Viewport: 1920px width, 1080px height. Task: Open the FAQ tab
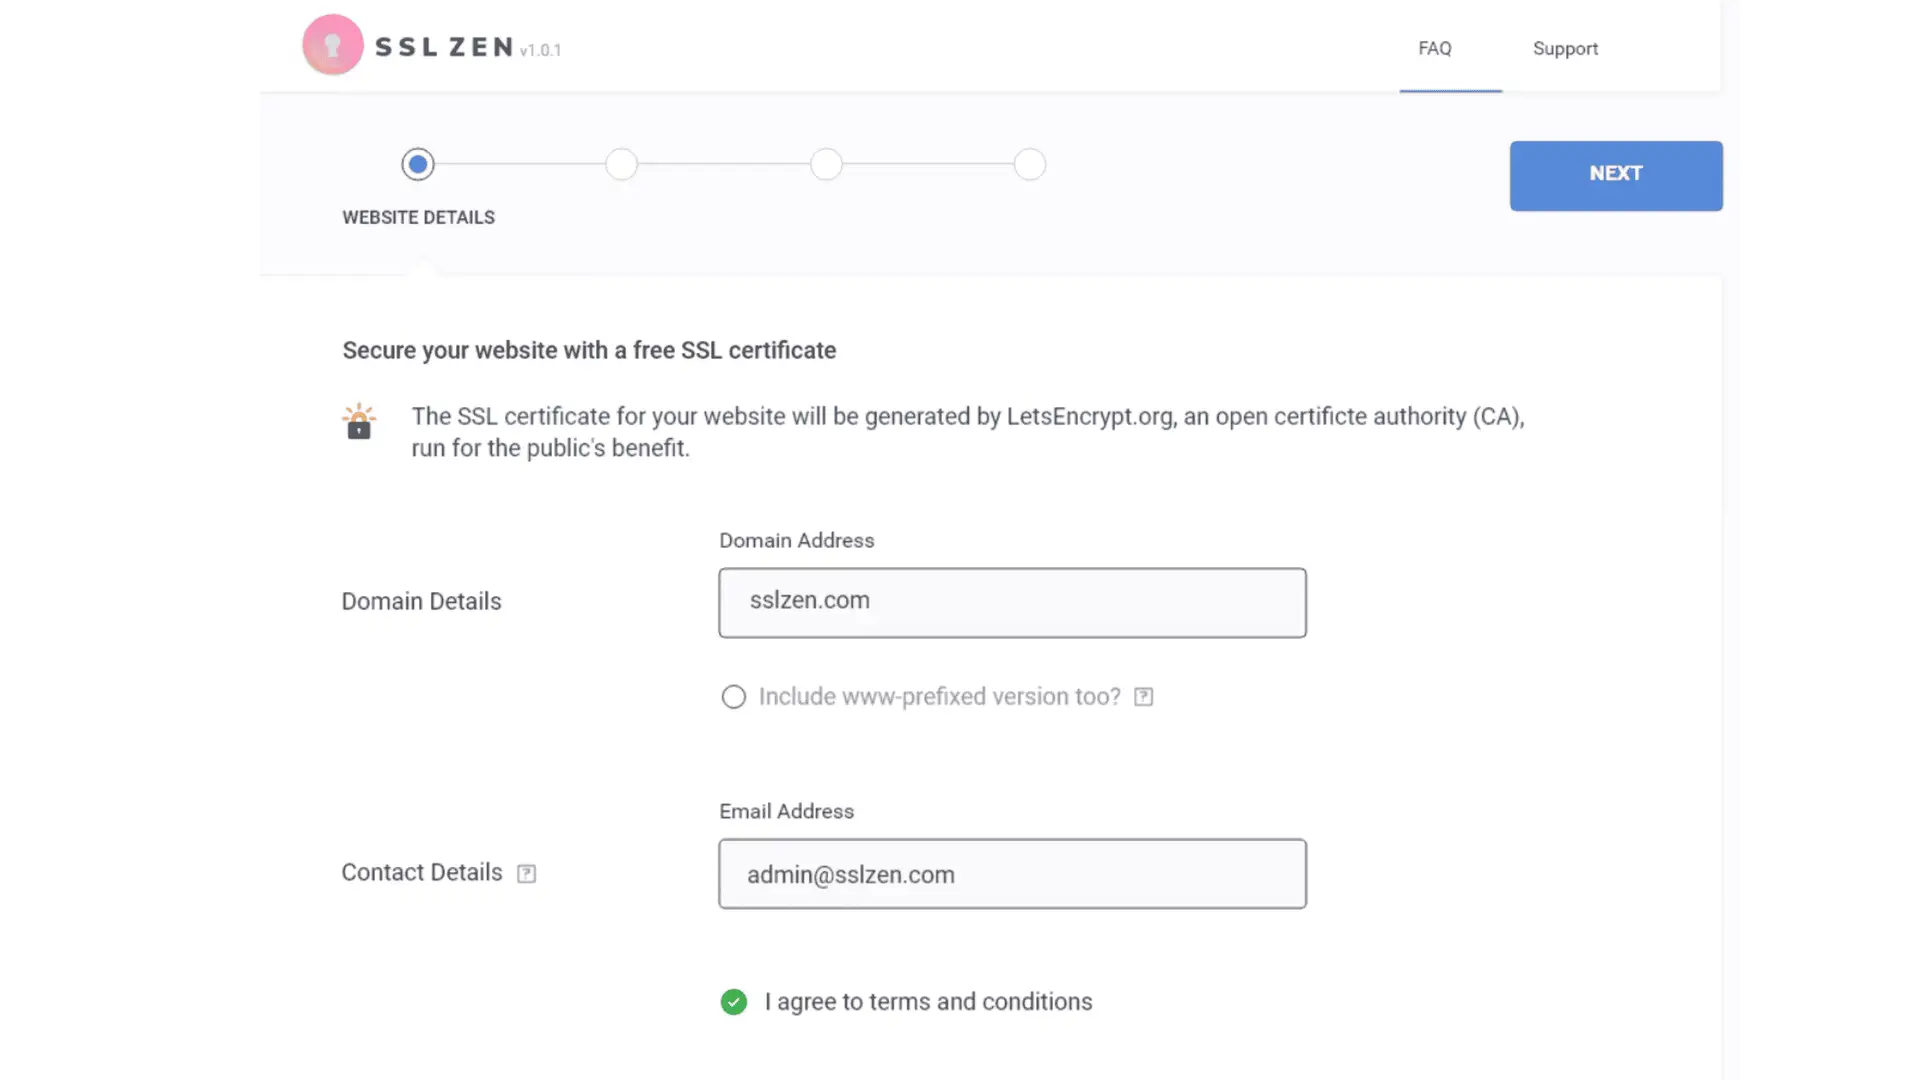pos(1435,48)
